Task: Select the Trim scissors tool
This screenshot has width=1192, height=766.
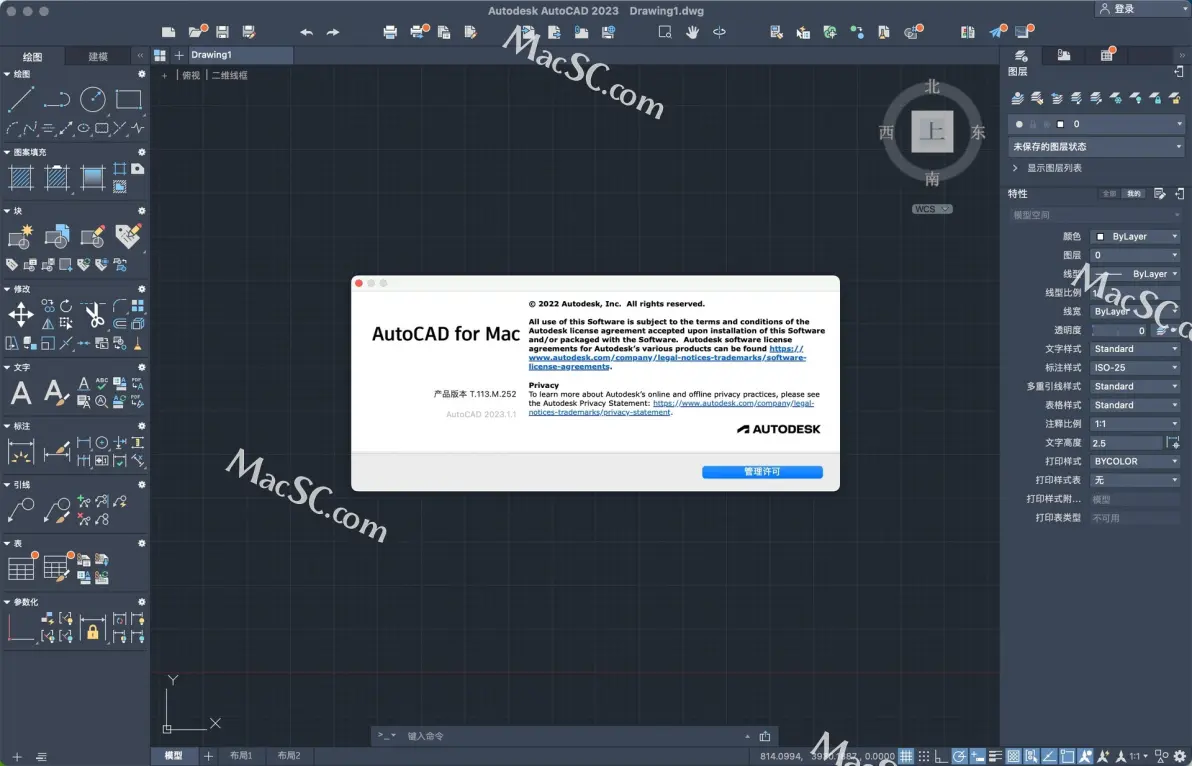Action: pos(94,315)
